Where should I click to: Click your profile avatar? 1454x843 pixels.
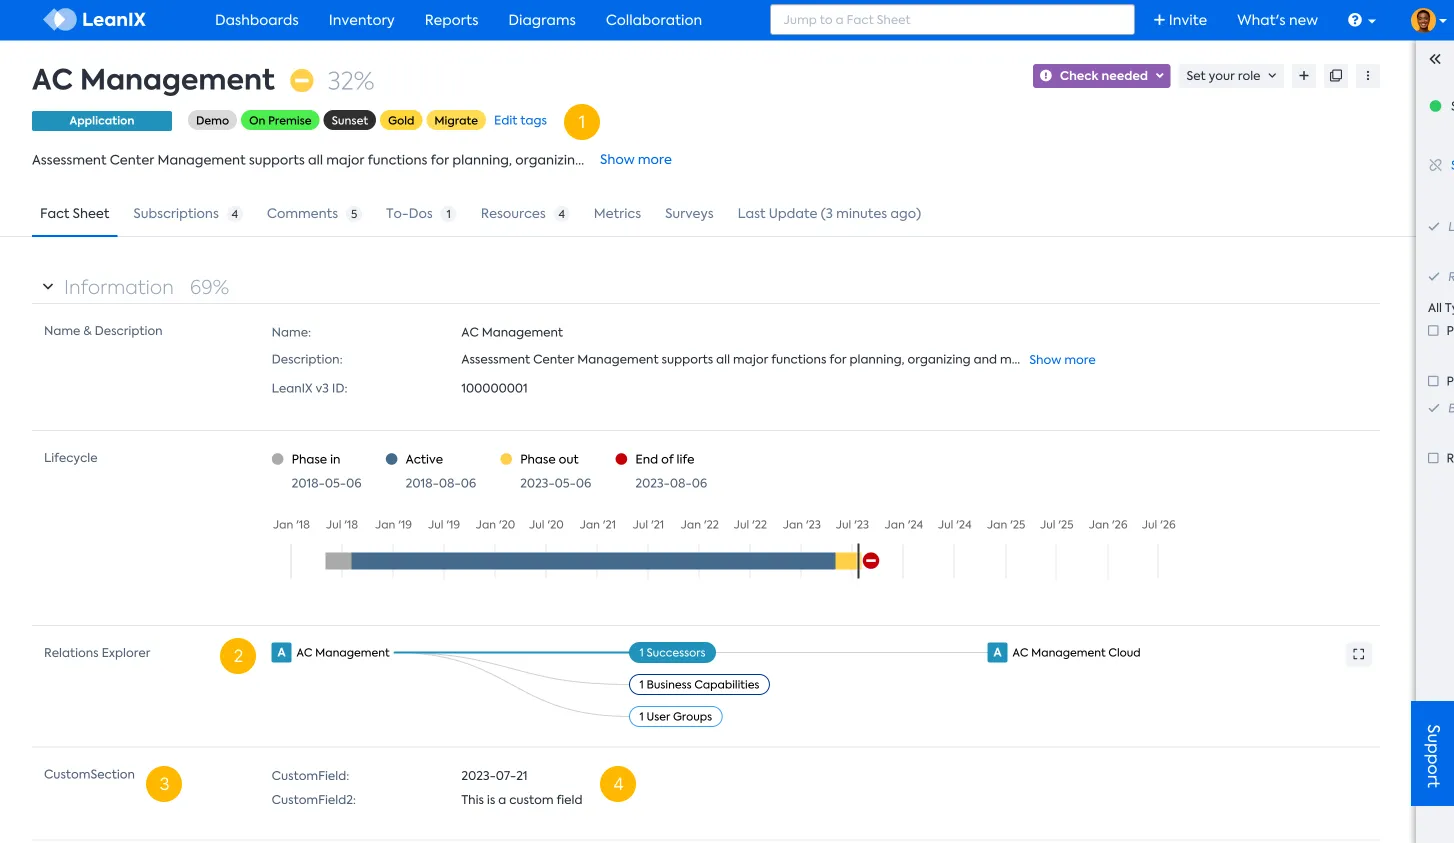point(1421,19)
